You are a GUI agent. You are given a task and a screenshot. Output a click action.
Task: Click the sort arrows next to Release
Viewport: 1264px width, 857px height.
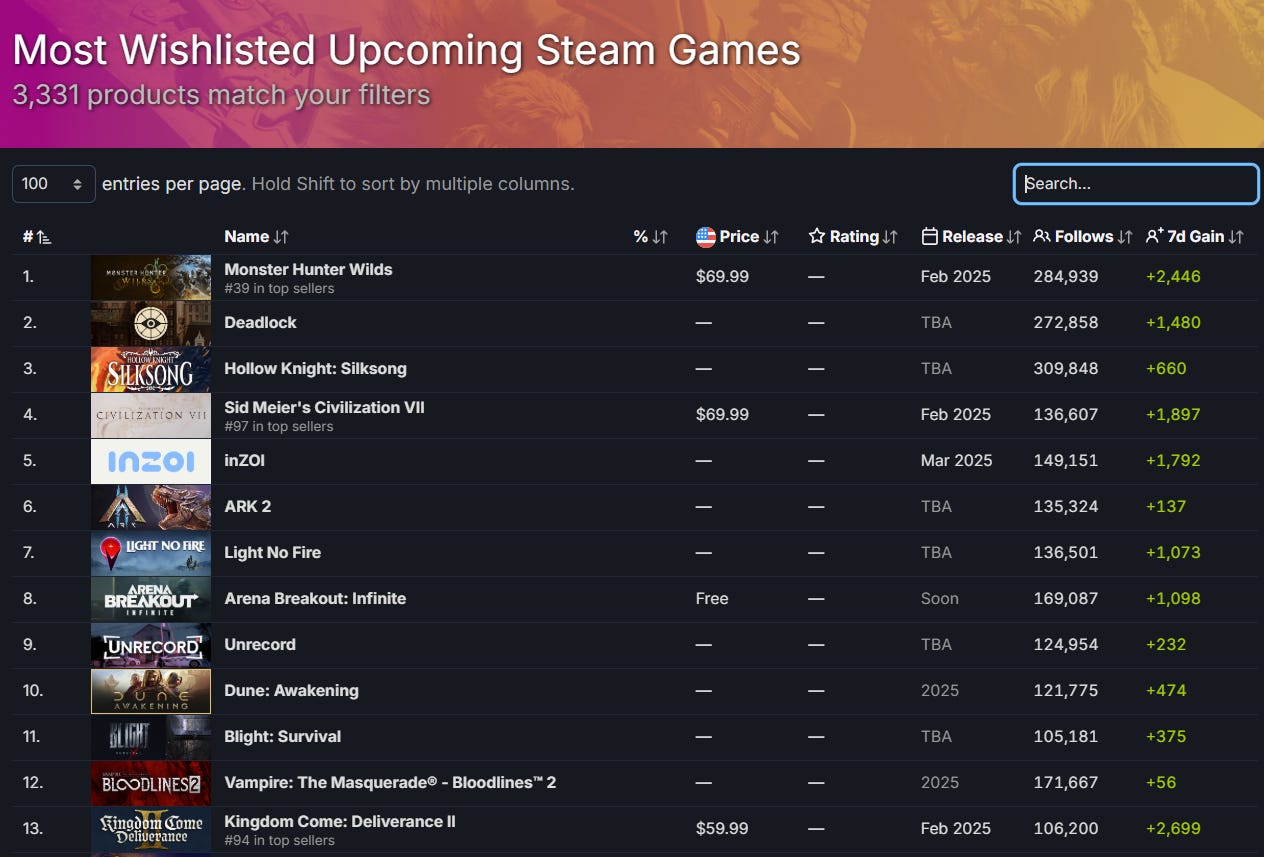1014,237
